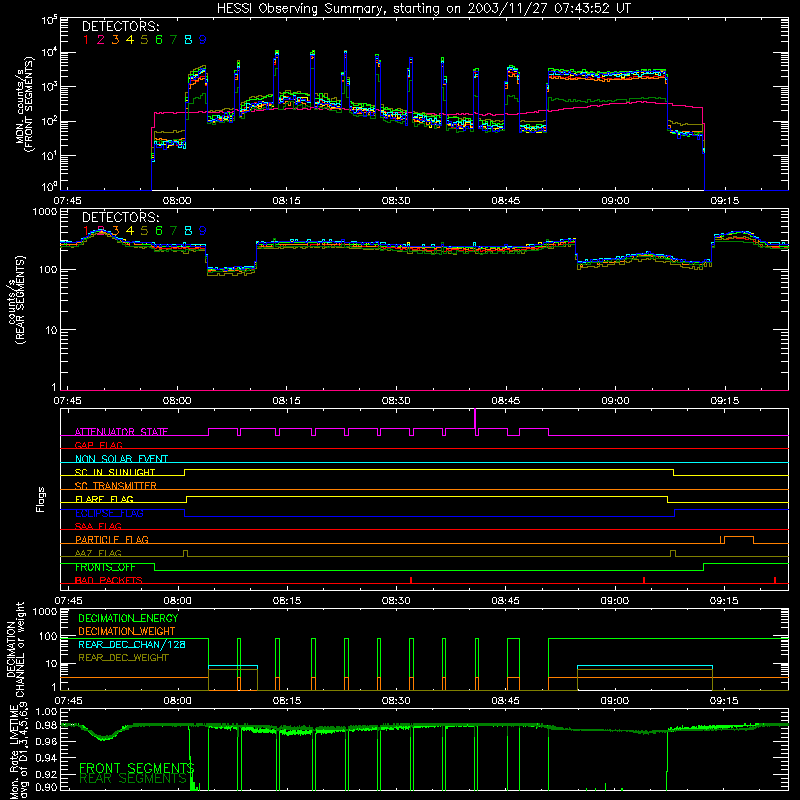800x800 pixels.
Task: Click the 09:15 tick label under the flags plot
Action: point(724,601)
